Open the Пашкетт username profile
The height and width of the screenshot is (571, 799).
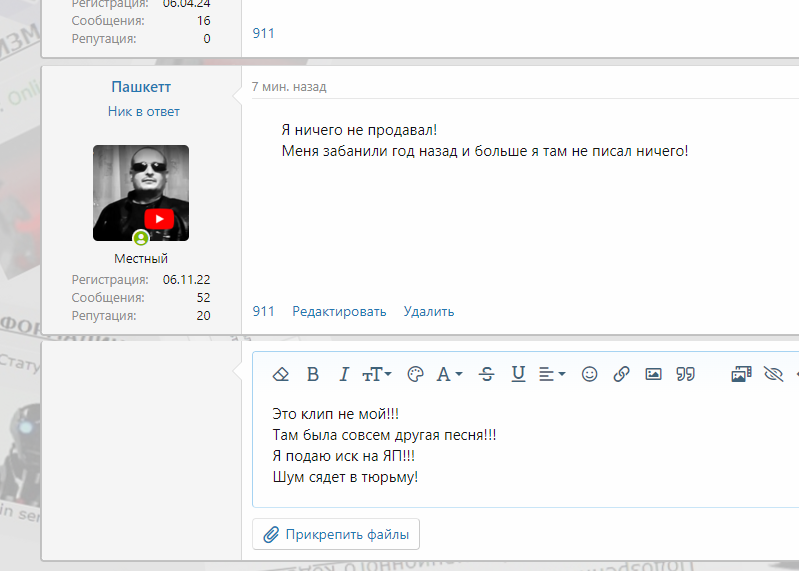click(x=141, y=87)
